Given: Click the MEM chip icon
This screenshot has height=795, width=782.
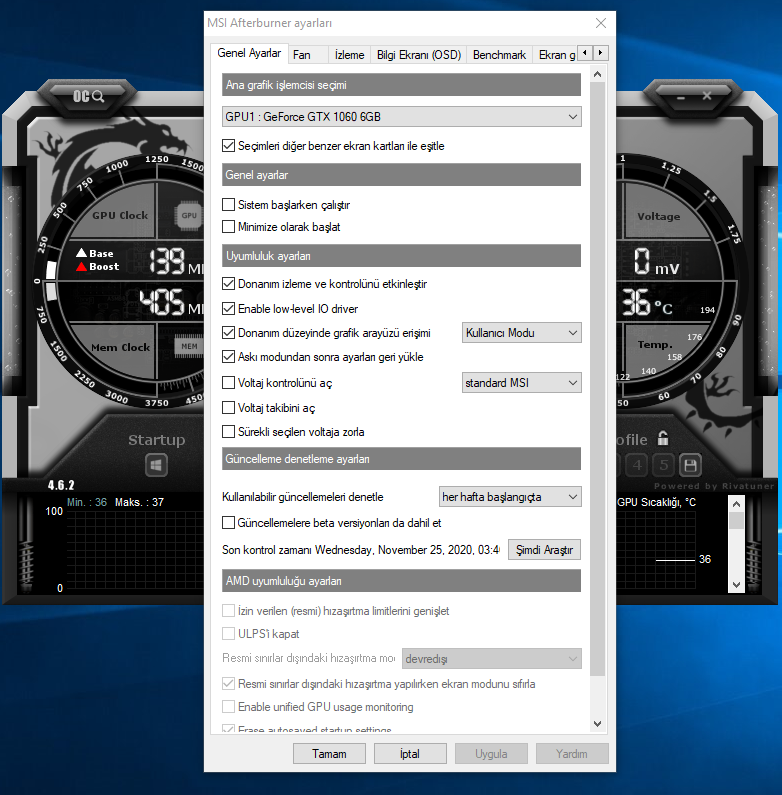Looking at the screenshot, I should click(189, 346).
